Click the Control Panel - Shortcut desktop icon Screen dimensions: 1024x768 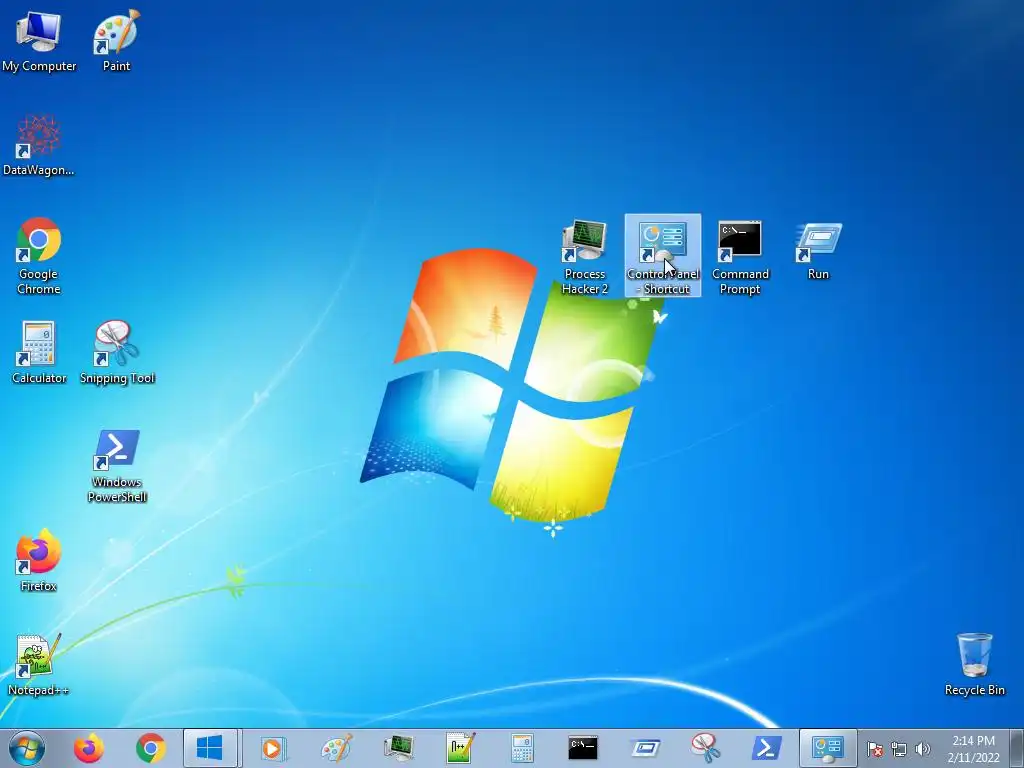click(x=663, y=256)
